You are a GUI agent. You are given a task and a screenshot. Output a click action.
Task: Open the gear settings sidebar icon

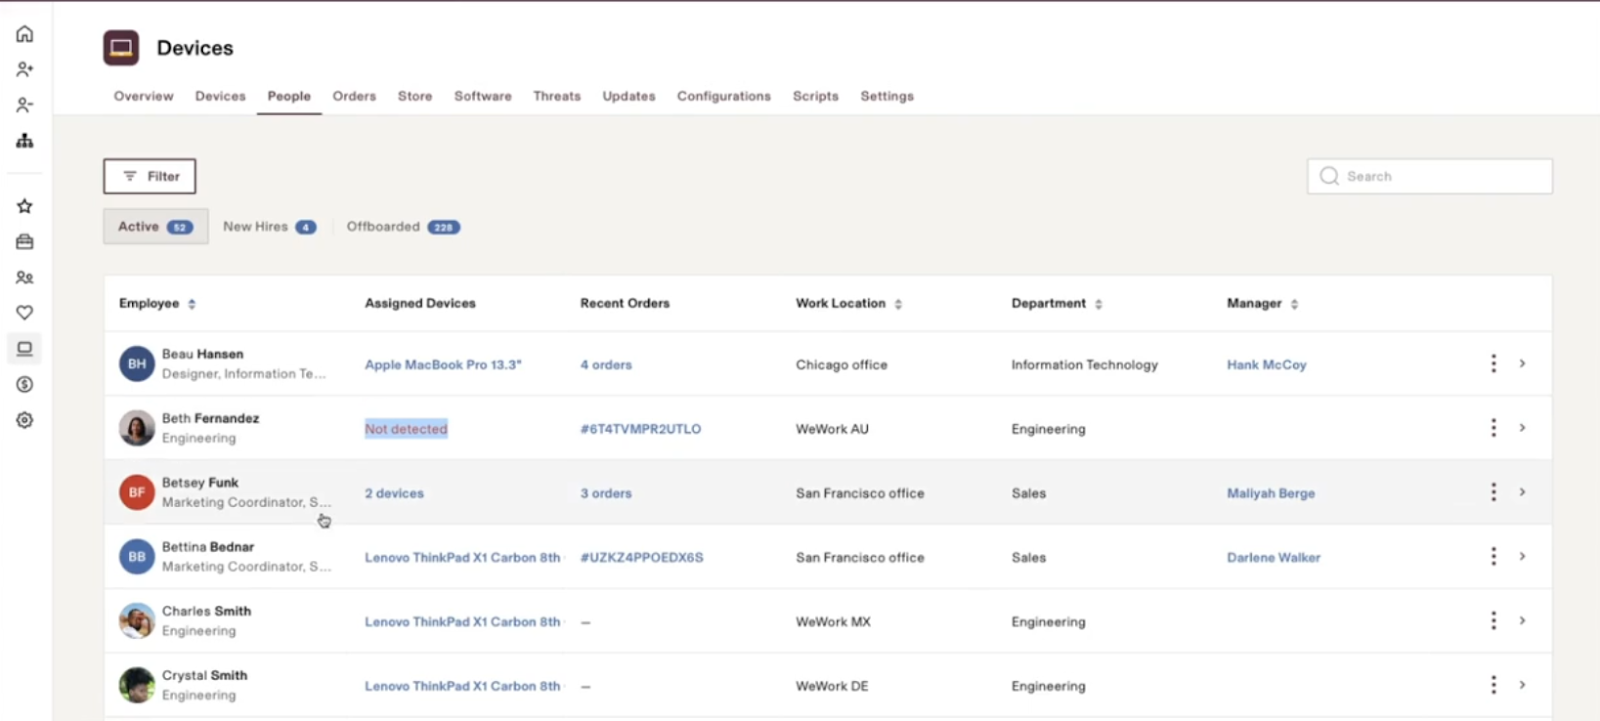[x=25, y=420]
